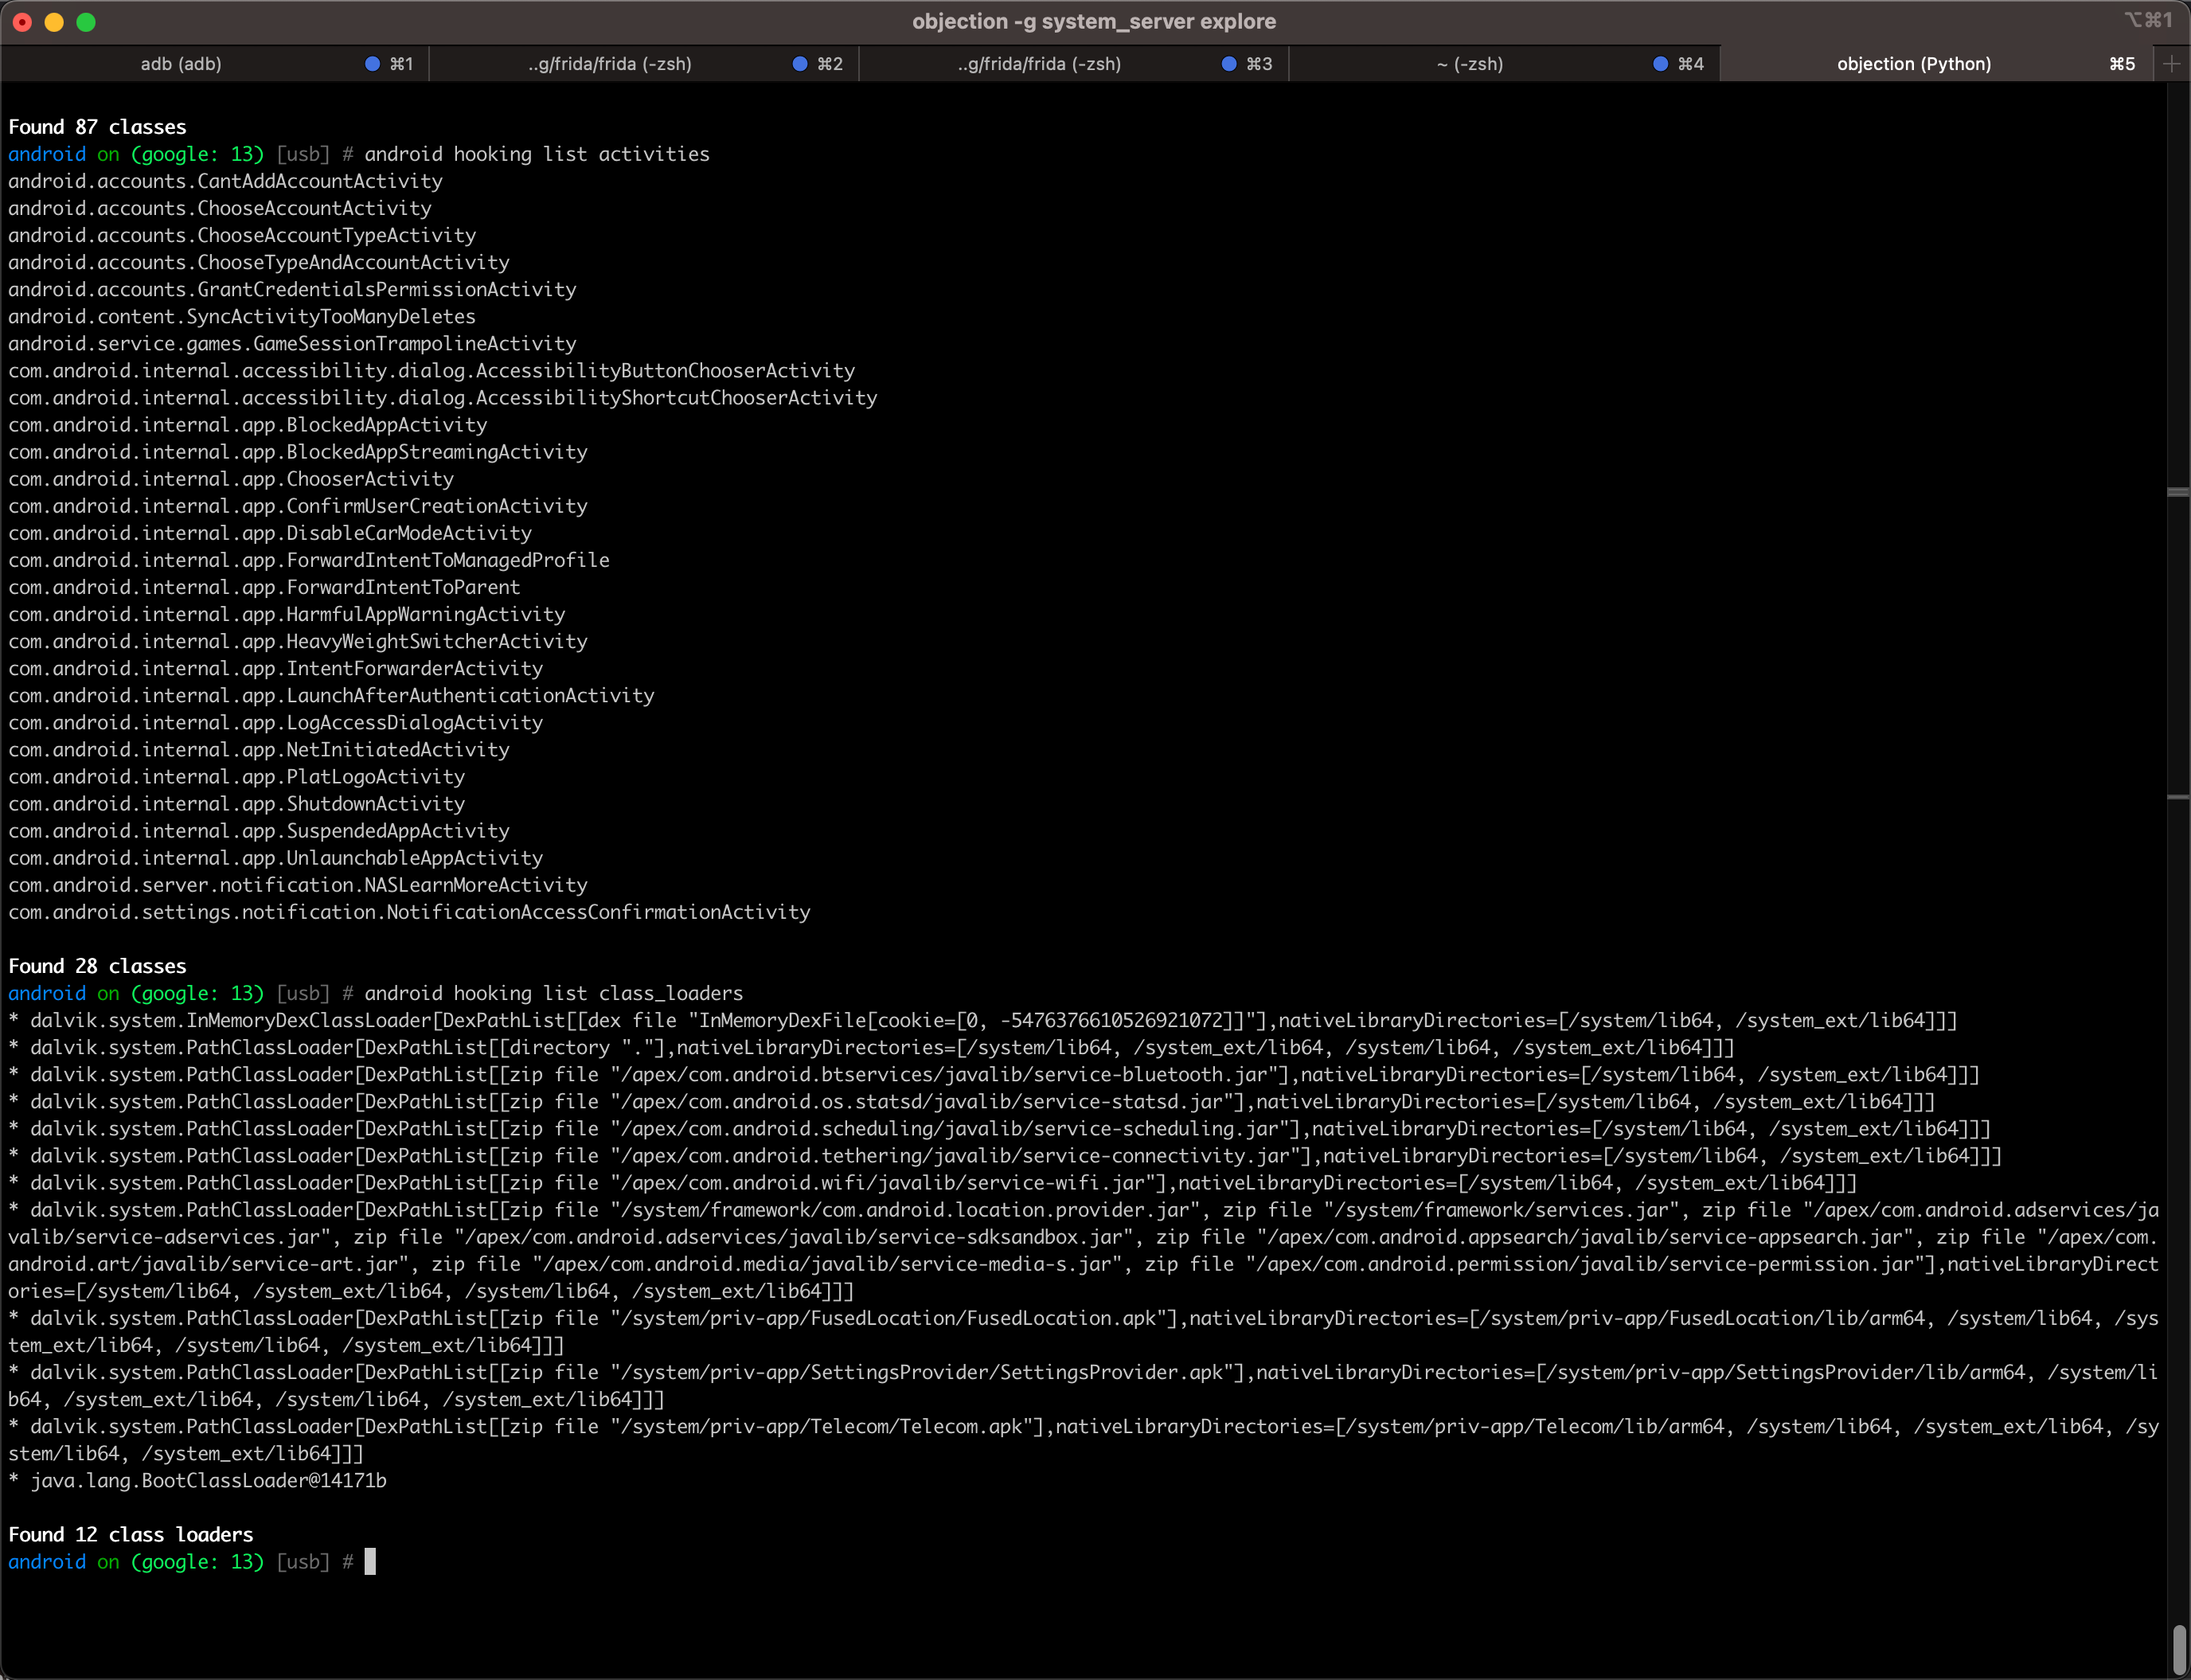Click the 'Found 28 classes' line
The image size is (2191, 1680).
pyautogui.click(x=97, y=965)
